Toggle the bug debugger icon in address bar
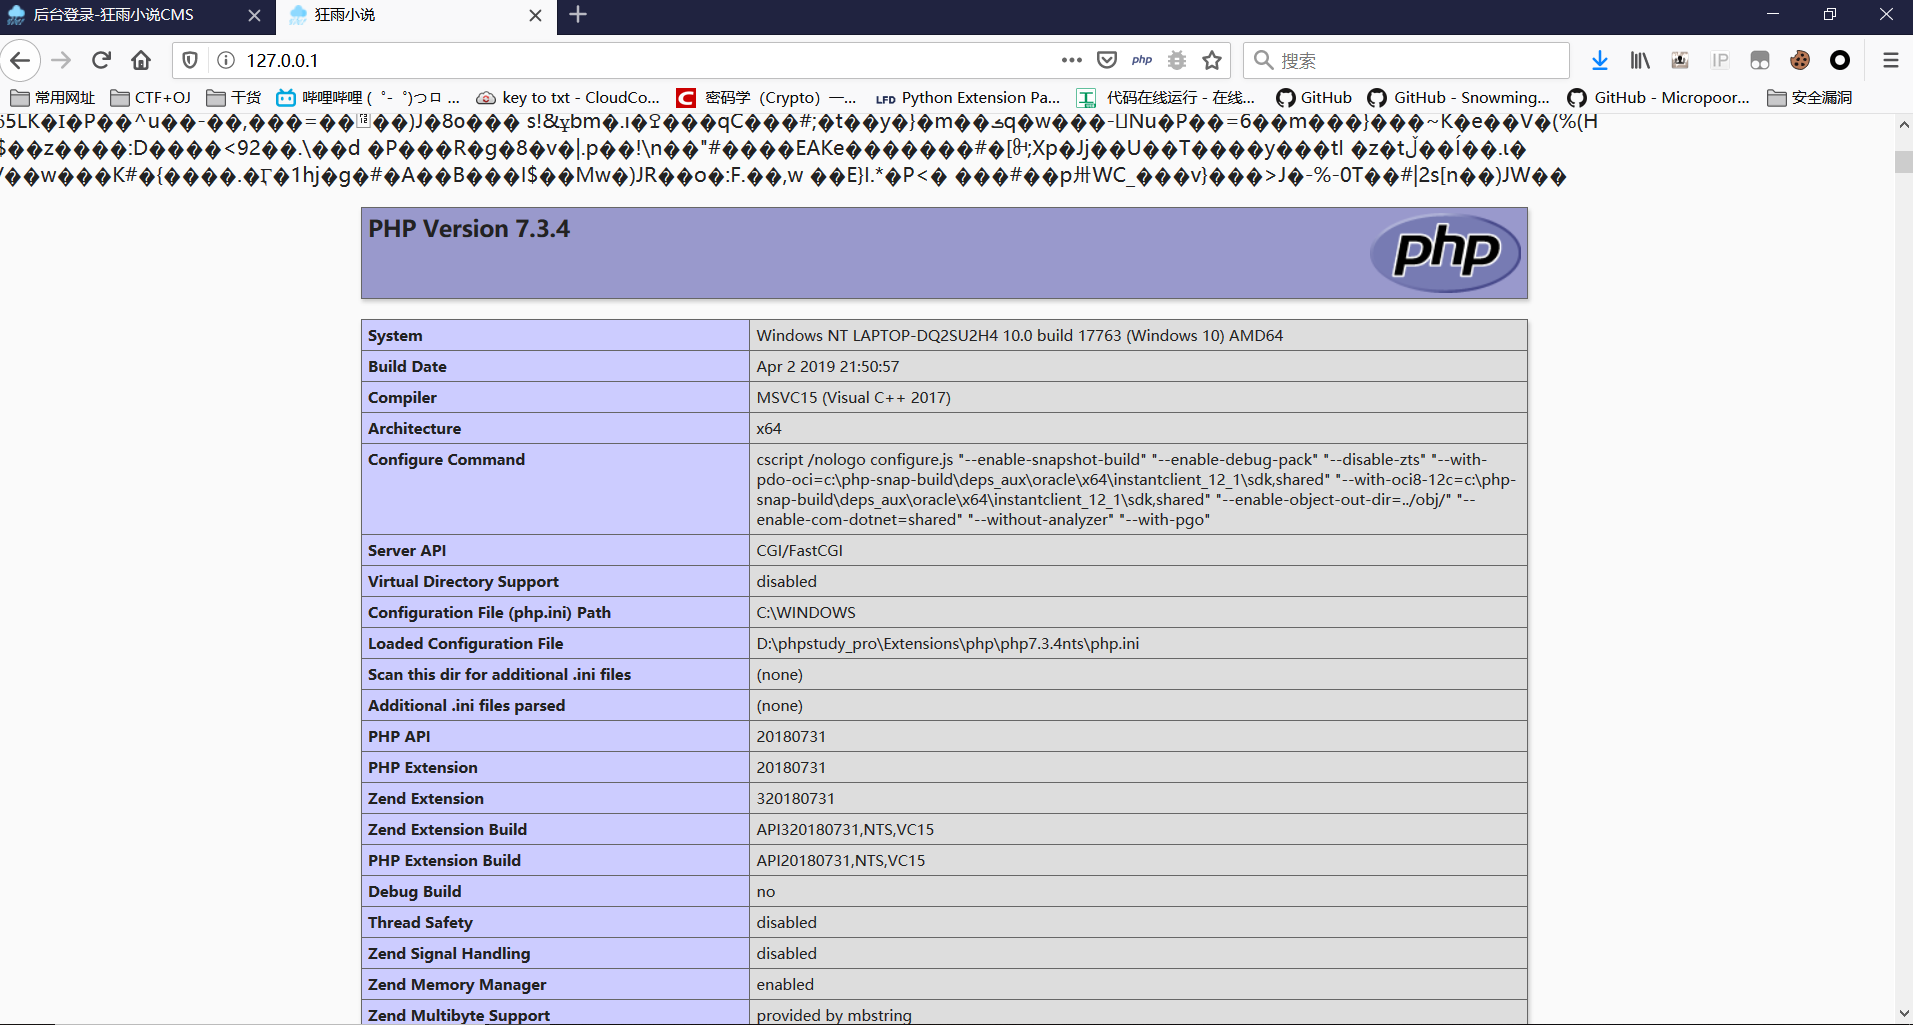Viewport: 1913px width, 1025px height. click(1177, 60)
